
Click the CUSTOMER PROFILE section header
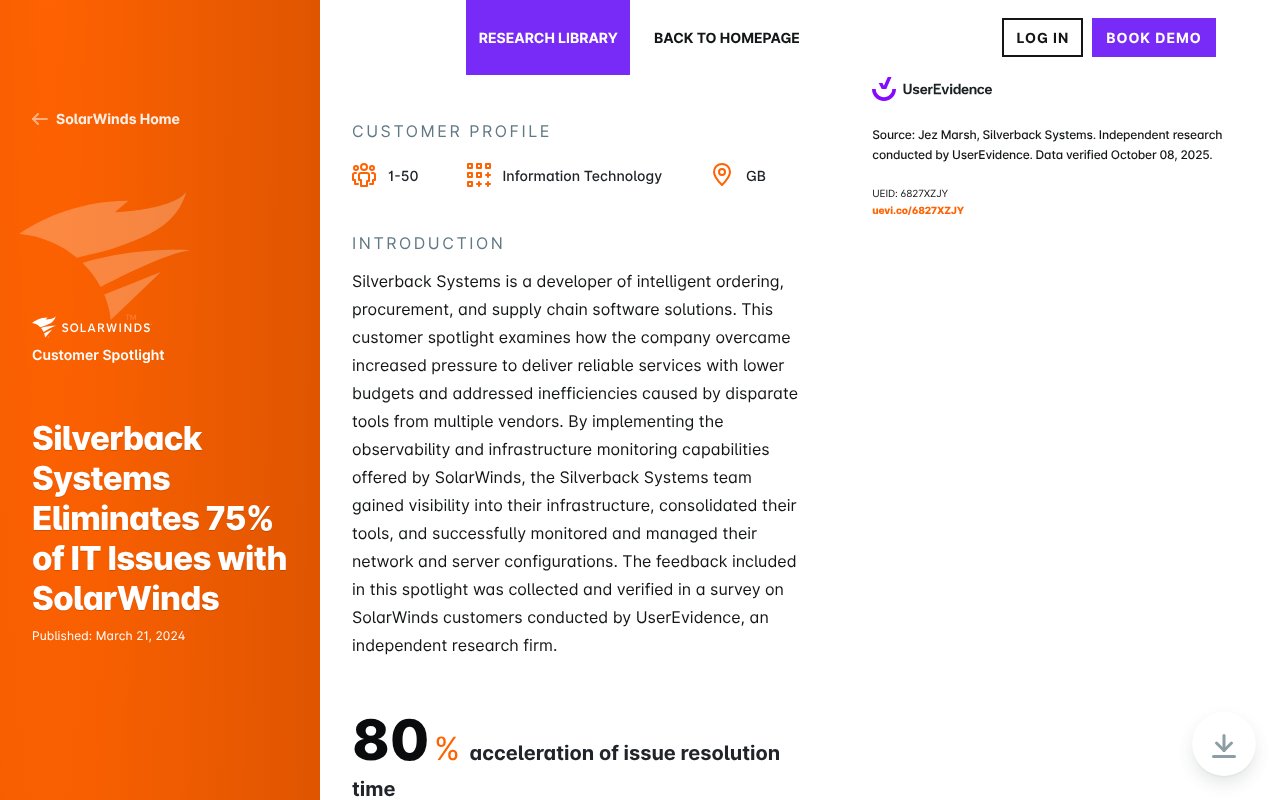click(x=451, y=131)
